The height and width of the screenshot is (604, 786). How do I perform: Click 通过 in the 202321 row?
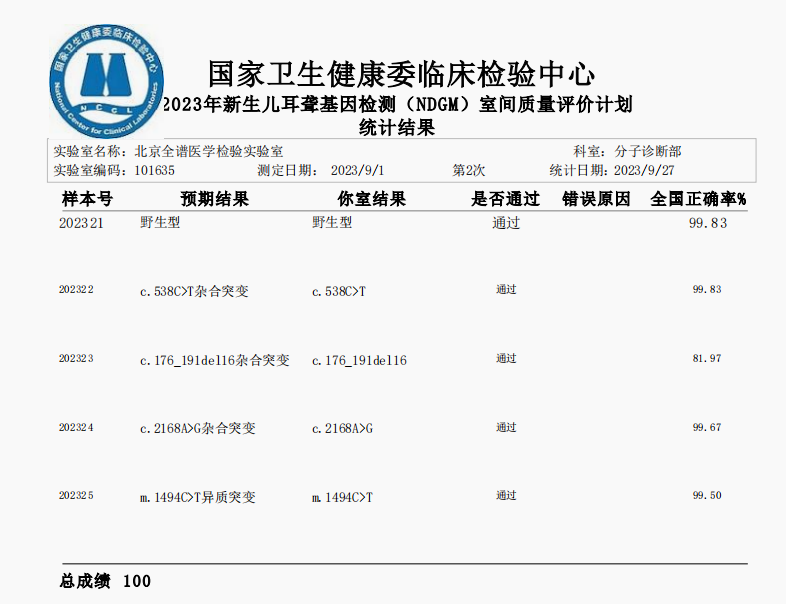[506, 223]
